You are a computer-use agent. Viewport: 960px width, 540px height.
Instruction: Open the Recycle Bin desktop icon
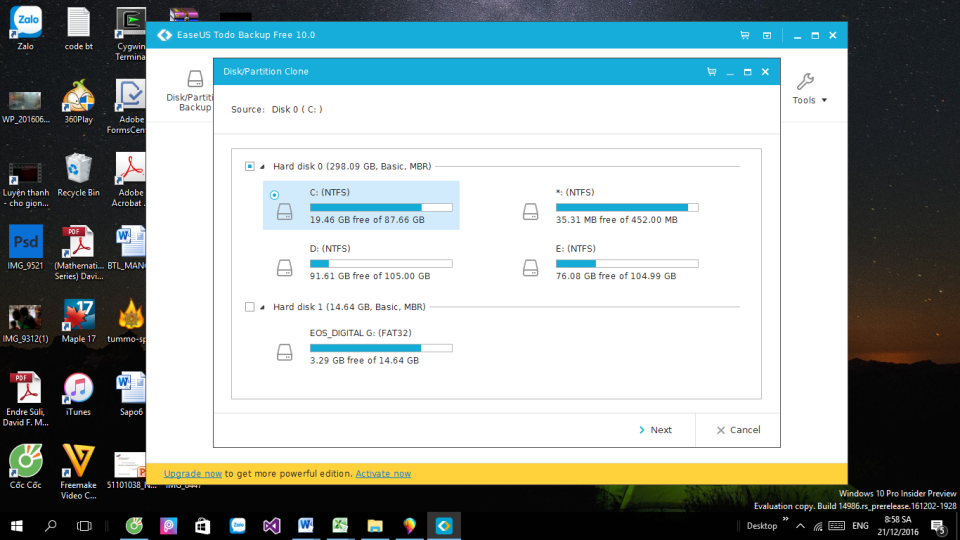78,174
